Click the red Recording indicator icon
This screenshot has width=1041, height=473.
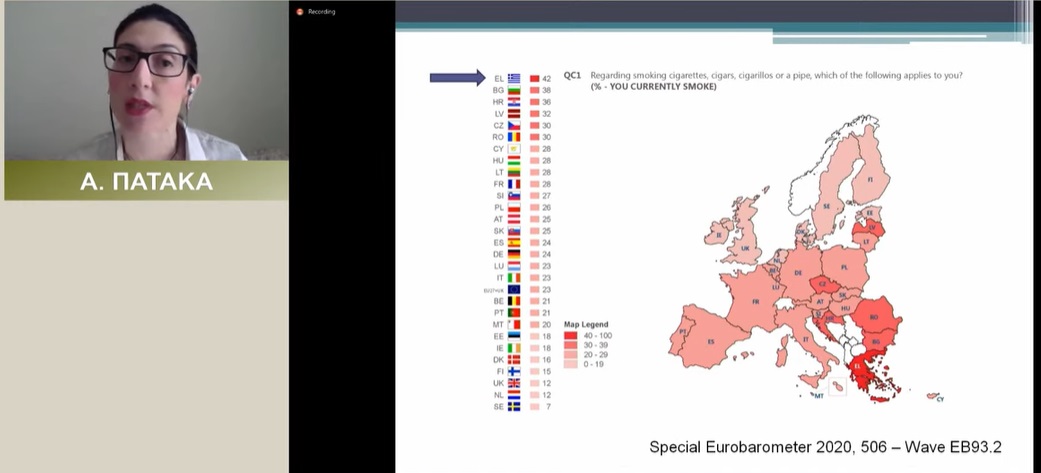pyautogui.click(x=299, y=12)
